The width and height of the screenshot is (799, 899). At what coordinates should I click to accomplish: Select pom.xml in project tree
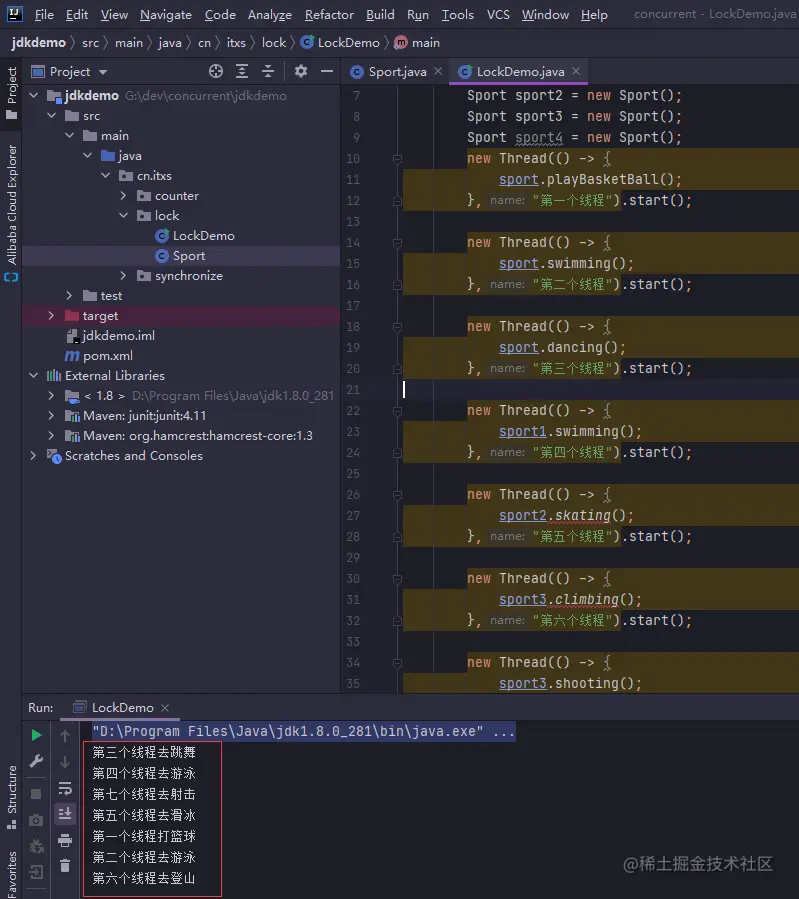[99, 356]
